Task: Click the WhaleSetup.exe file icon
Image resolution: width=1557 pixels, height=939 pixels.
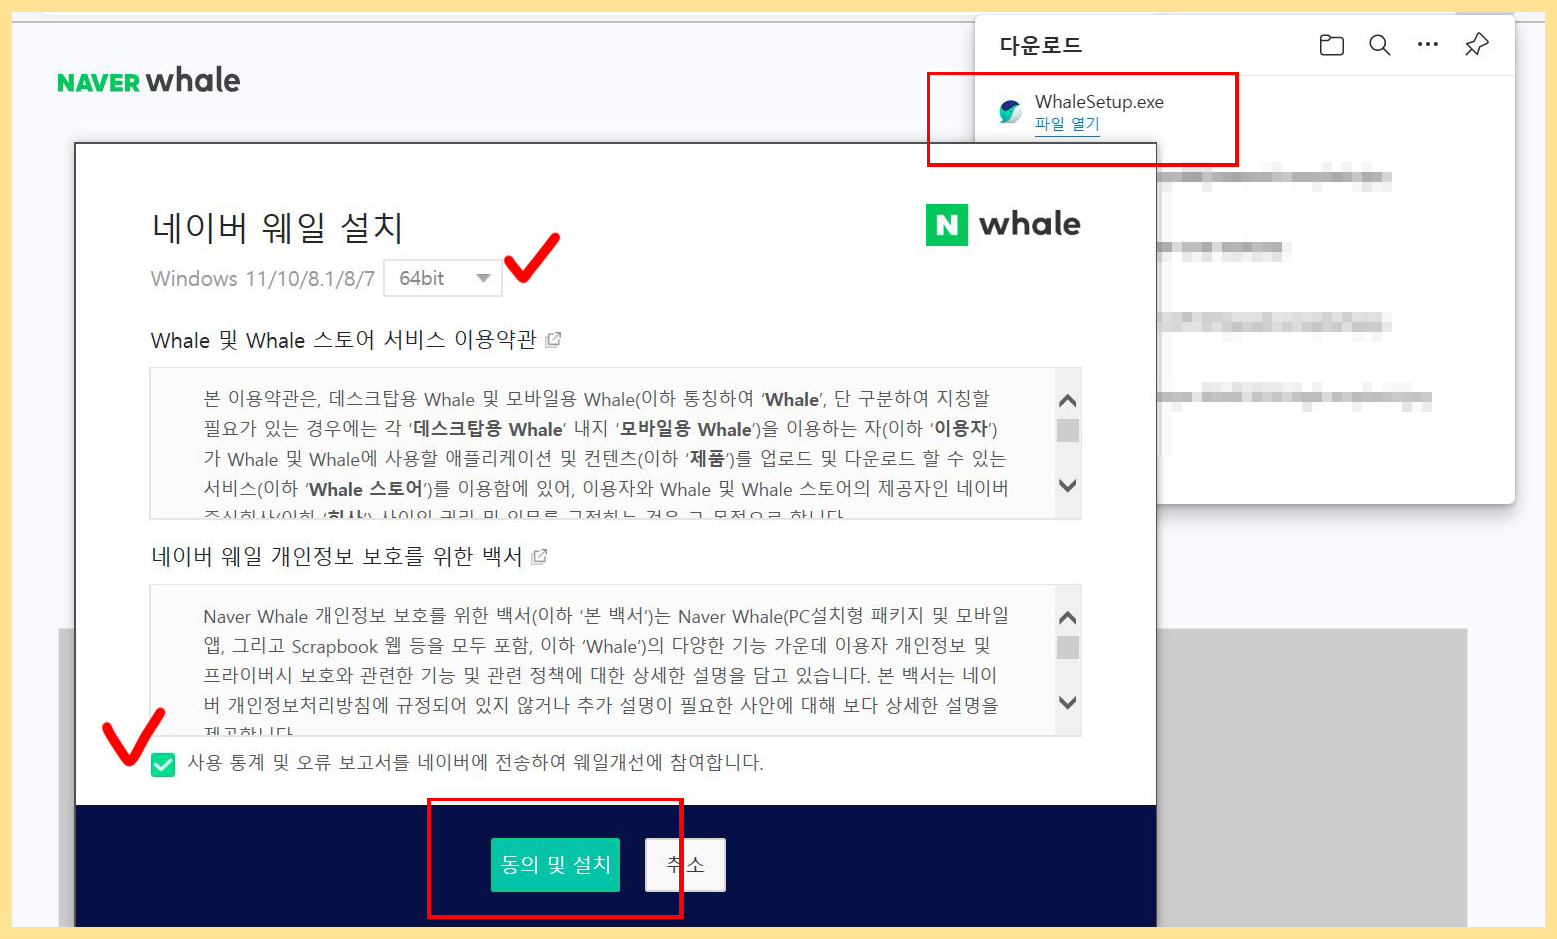Action: click(x=1011, y=111)
